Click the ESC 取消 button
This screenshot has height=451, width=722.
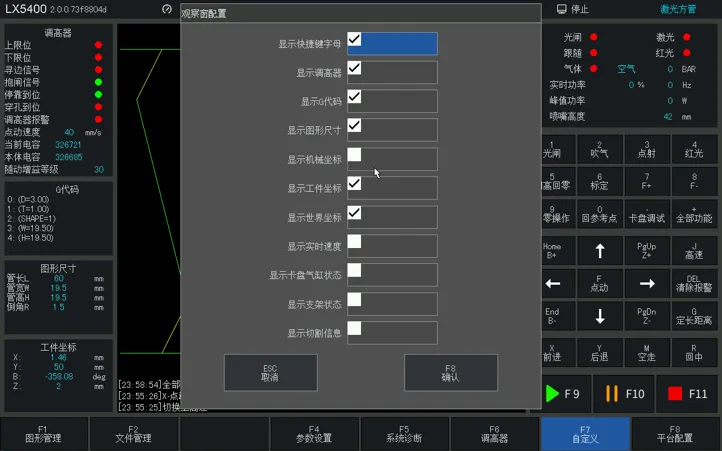tap(271, 373)
